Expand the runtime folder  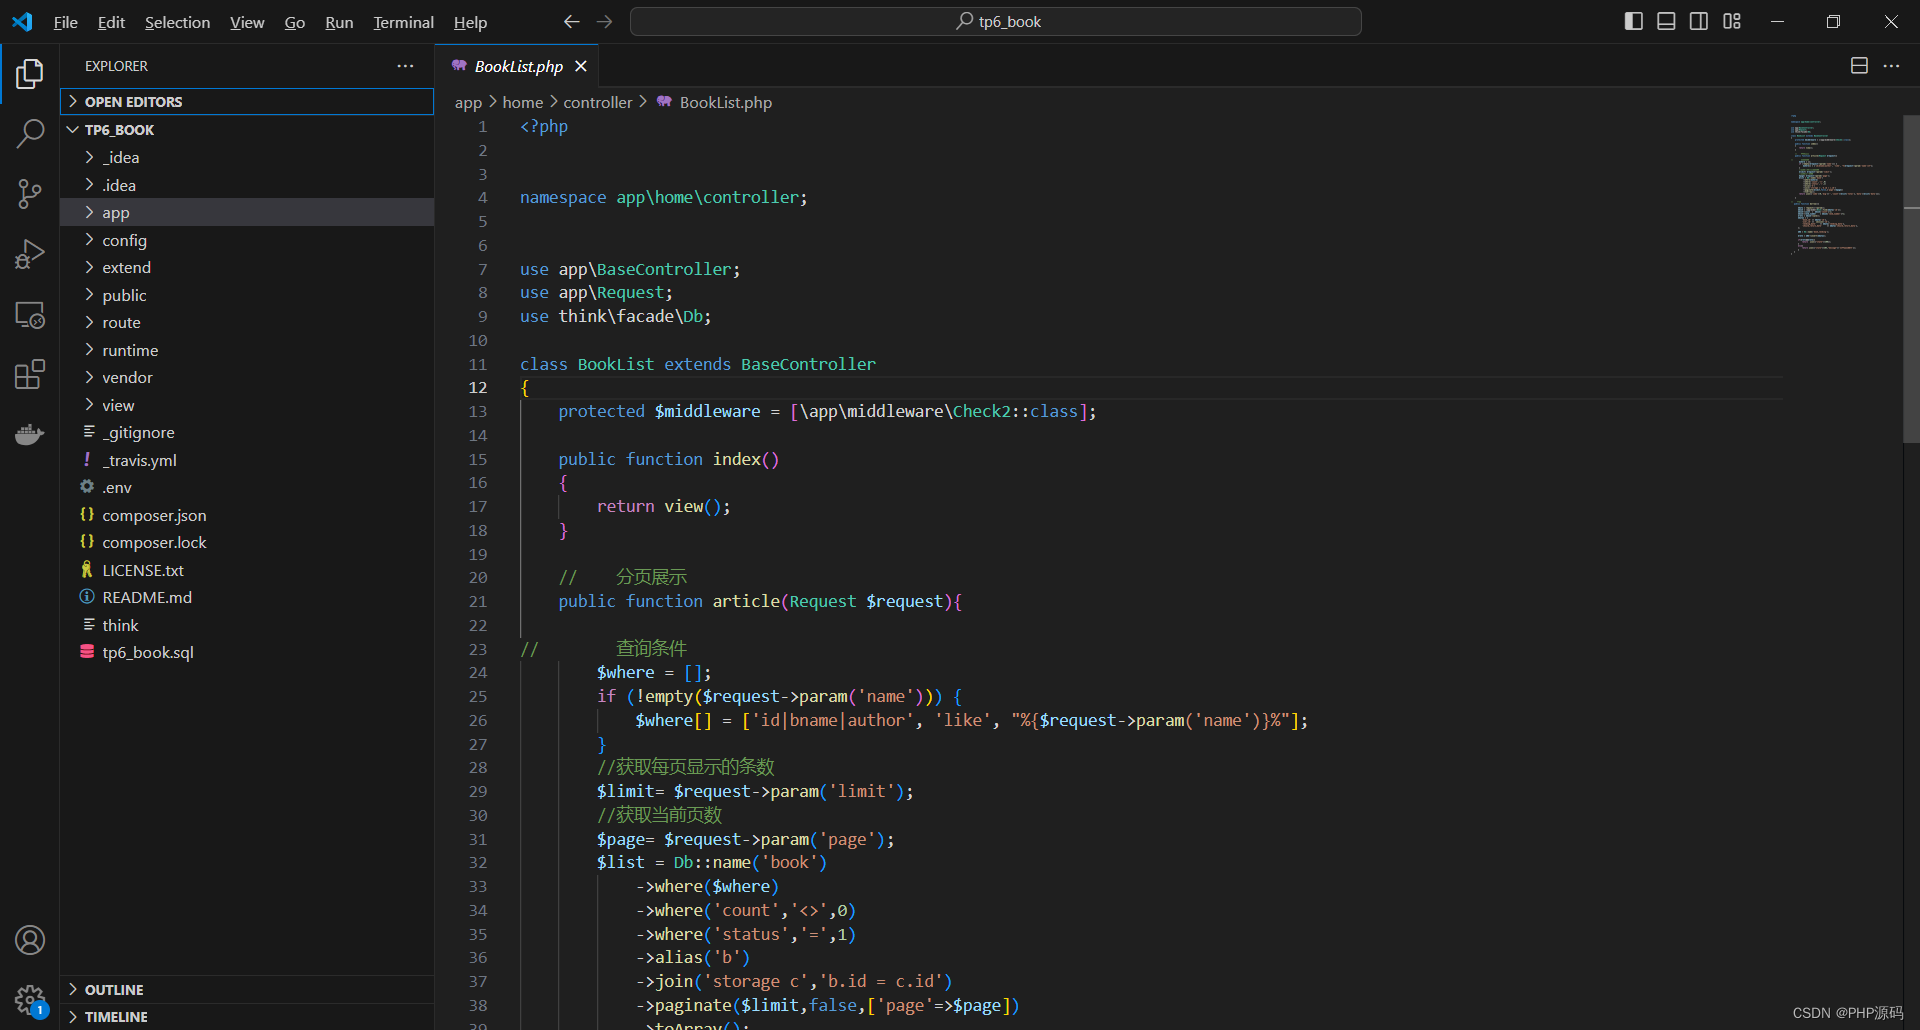pyautogui.click(x=247, y=350)
